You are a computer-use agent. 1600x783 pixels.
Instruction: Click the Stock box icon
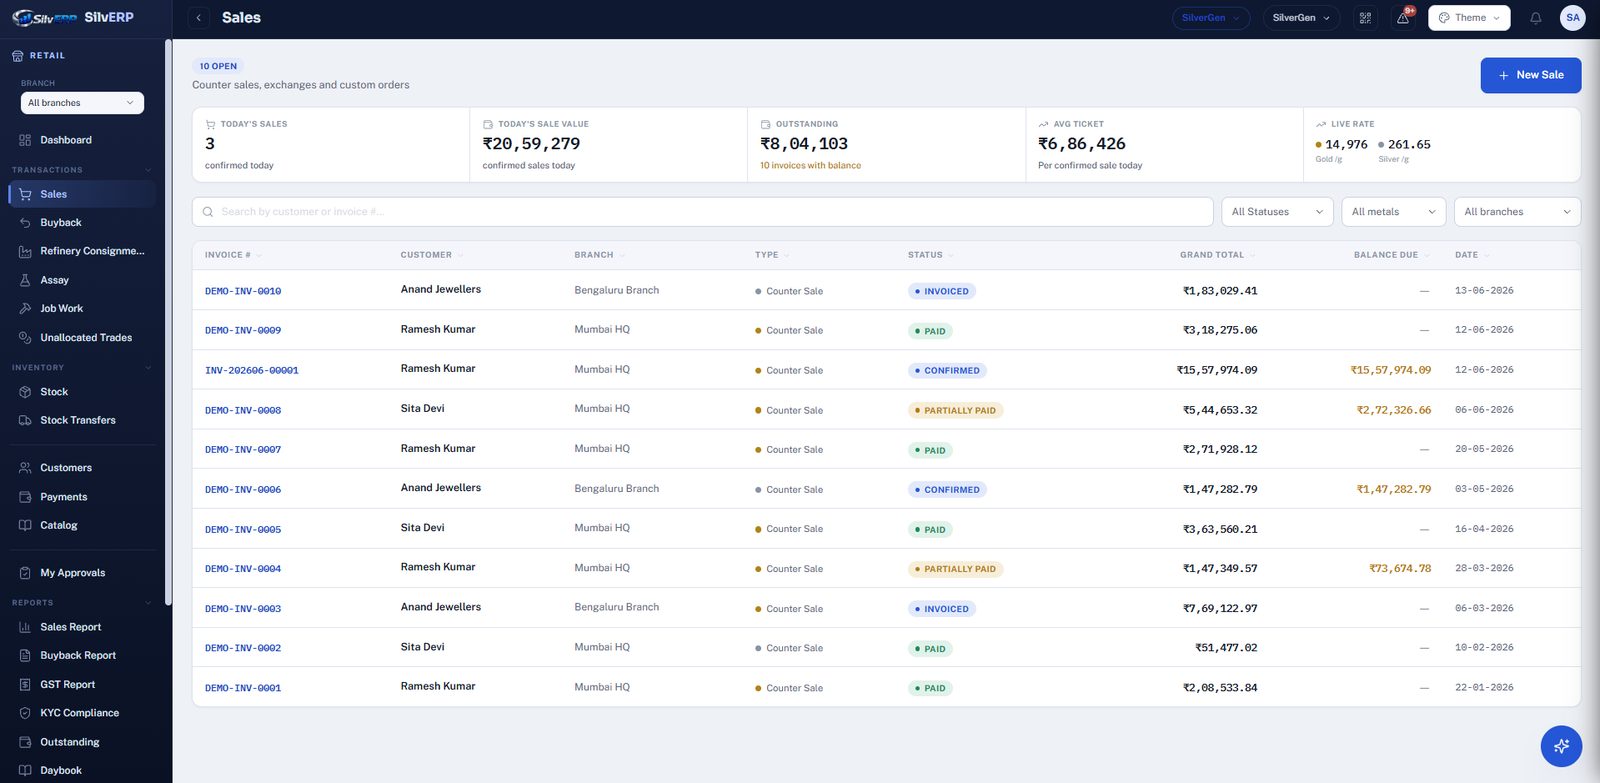pos(25,392)
